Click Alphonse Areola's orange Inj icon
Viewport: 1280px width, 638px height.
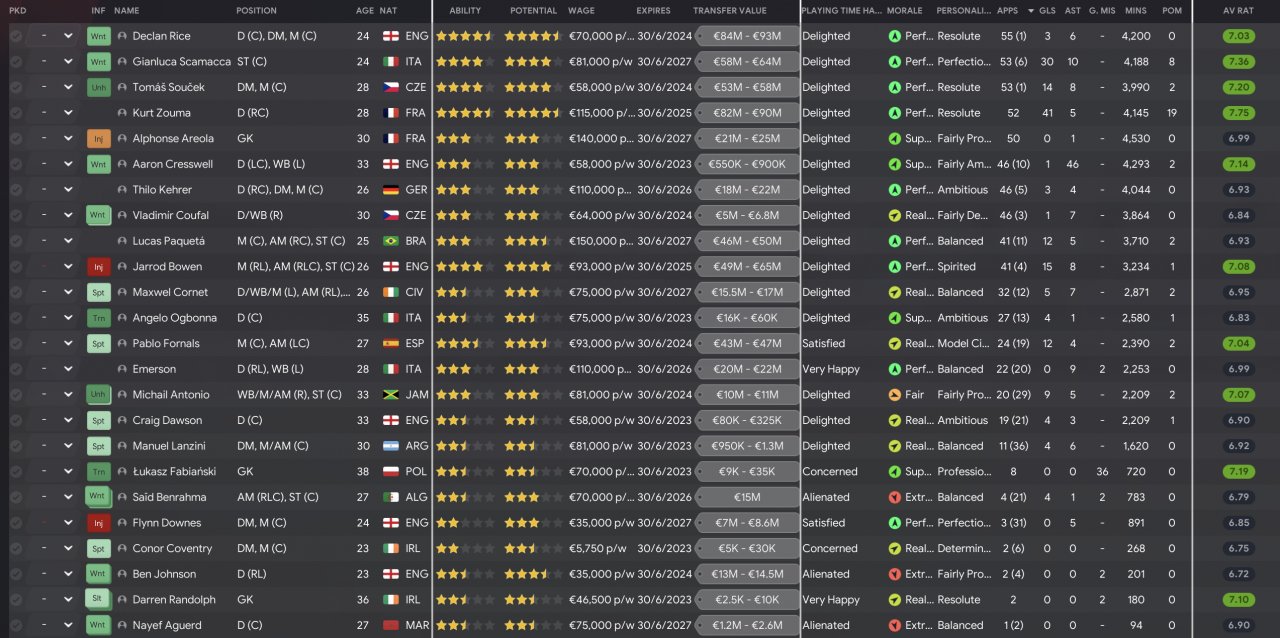tap(98, 139)
